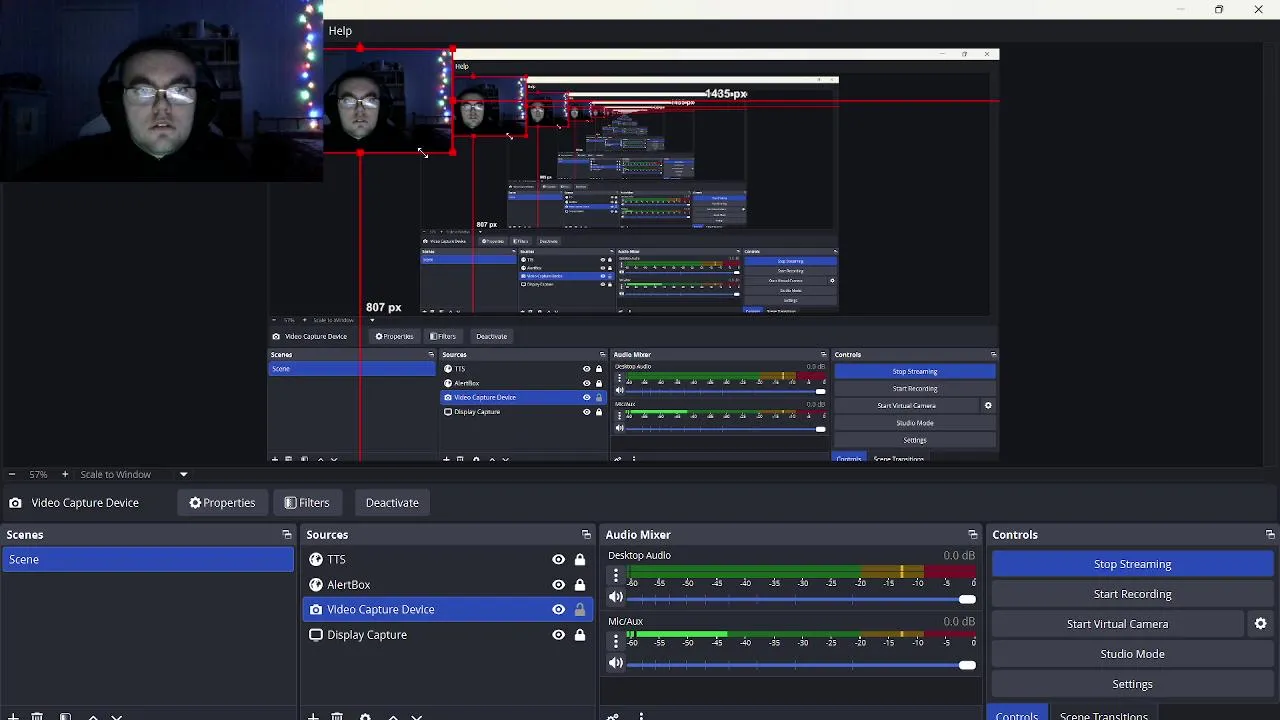Screen dimensions: 1280x720
Task: Zoom out the preview with the minus icon
Action: click(x=11, y=474)
